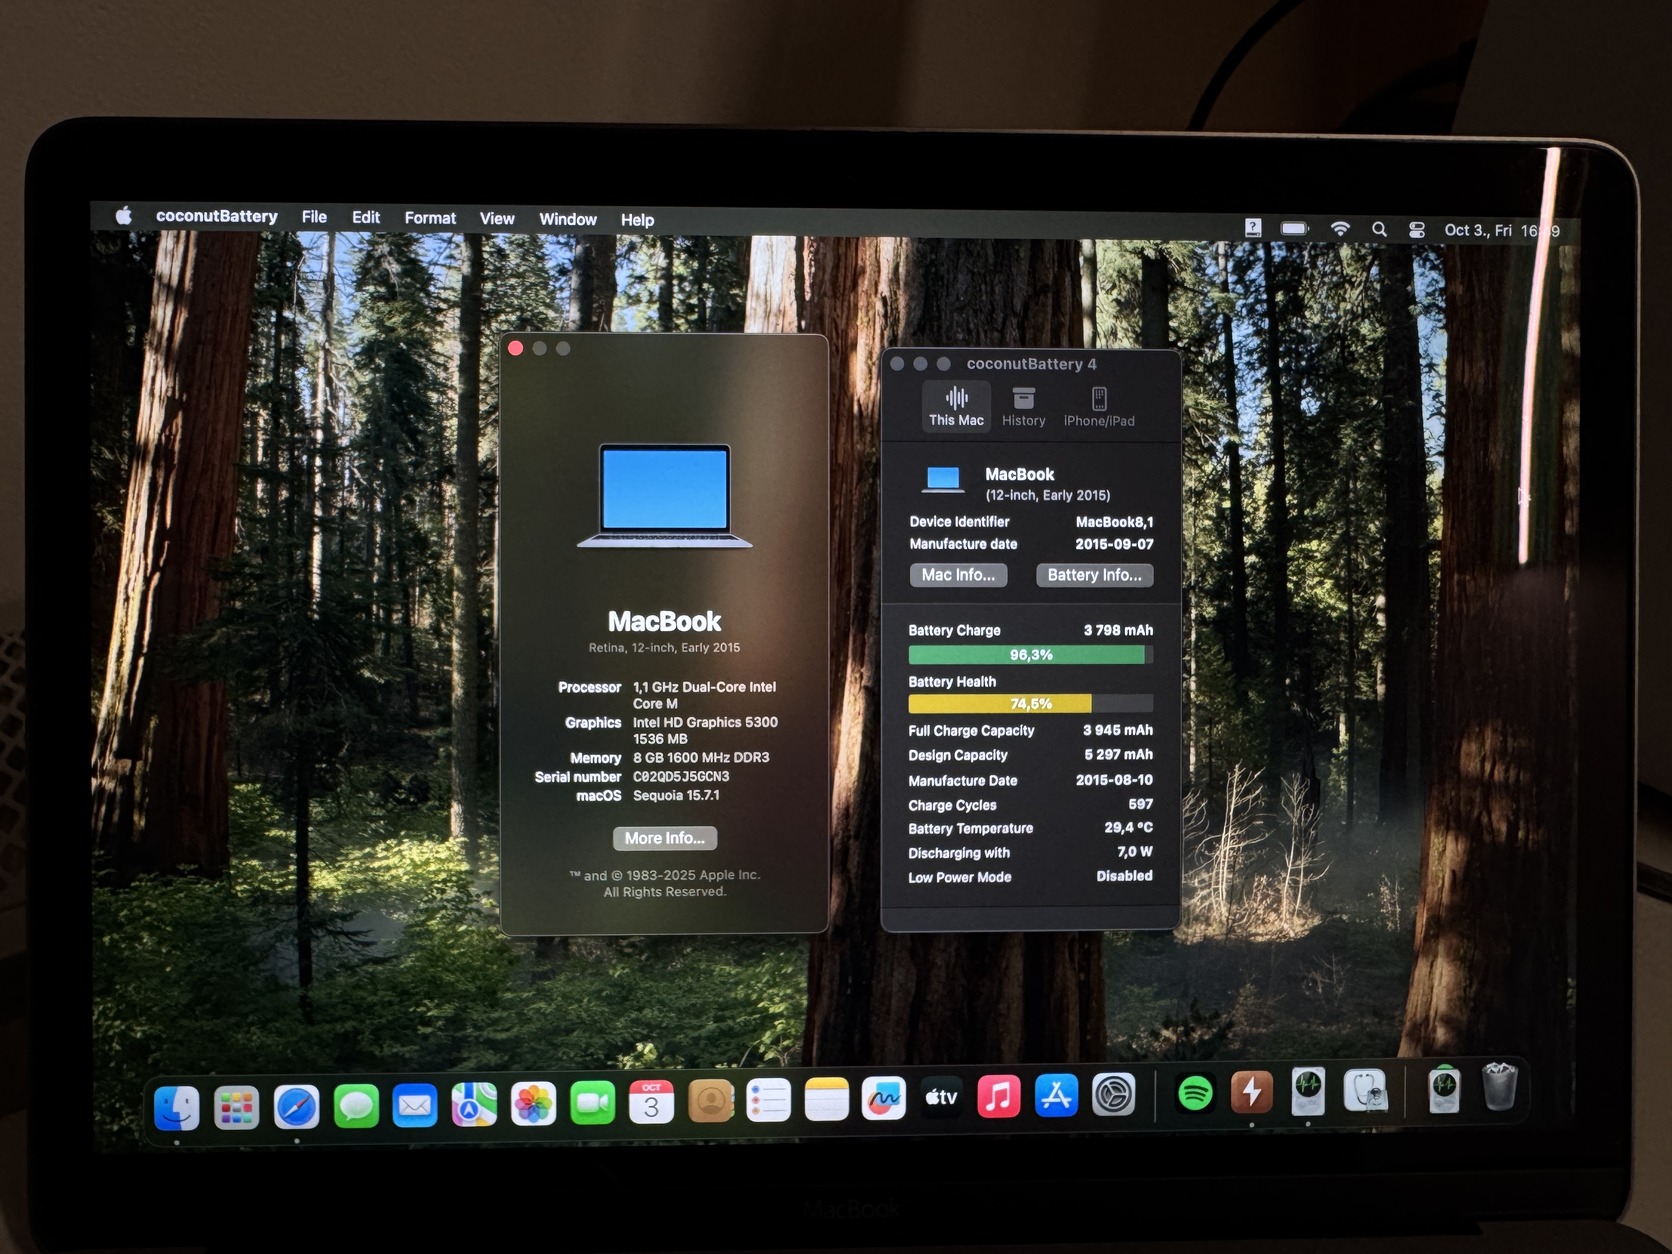The image size is (1672, 1254).
Task: Open the Help menu
Action: [x=637, y=220]
